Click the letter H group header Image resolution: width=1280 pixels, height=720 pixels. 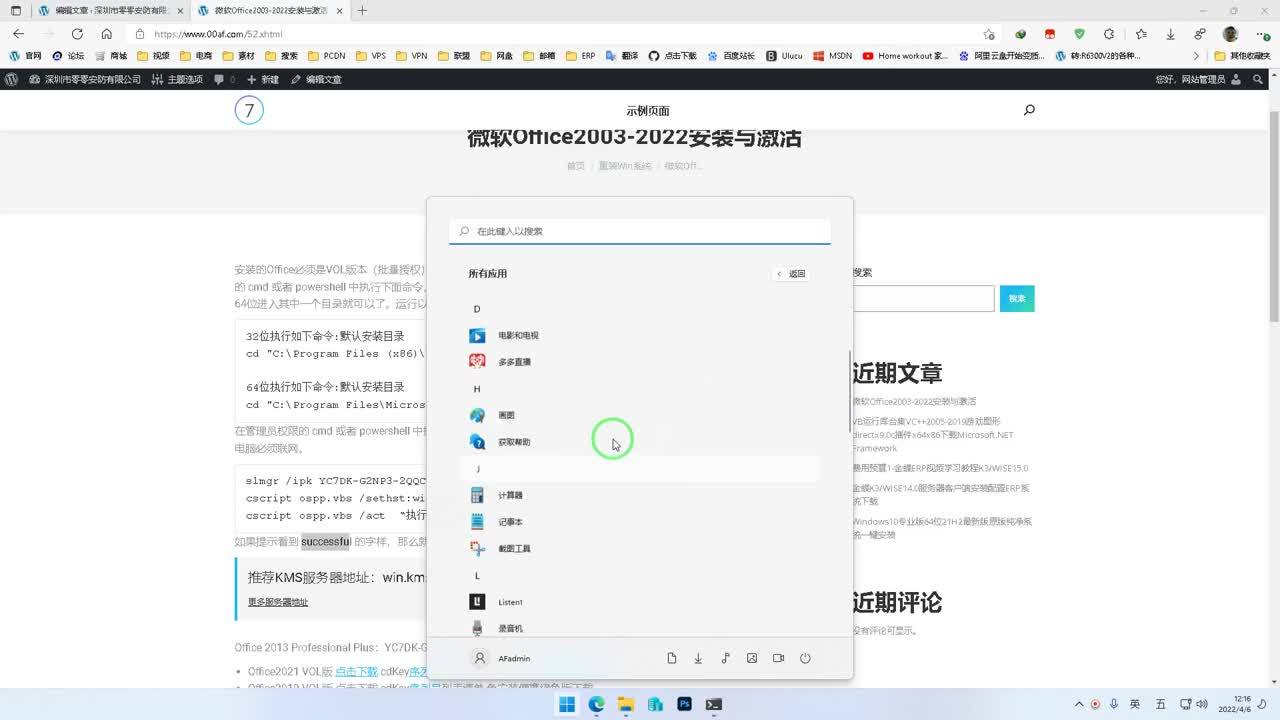coord(477,389)
